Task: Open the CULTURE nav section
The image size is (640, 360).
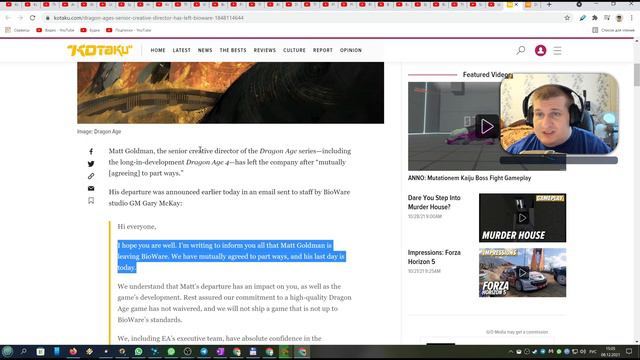Action: (x=294, y=50)
